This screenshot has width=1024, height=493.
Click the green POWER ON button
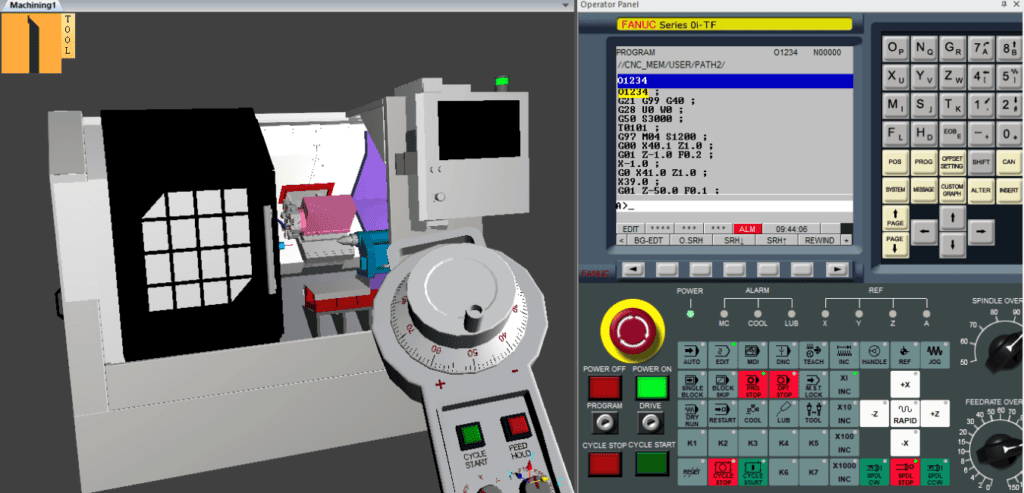(652, 388)
